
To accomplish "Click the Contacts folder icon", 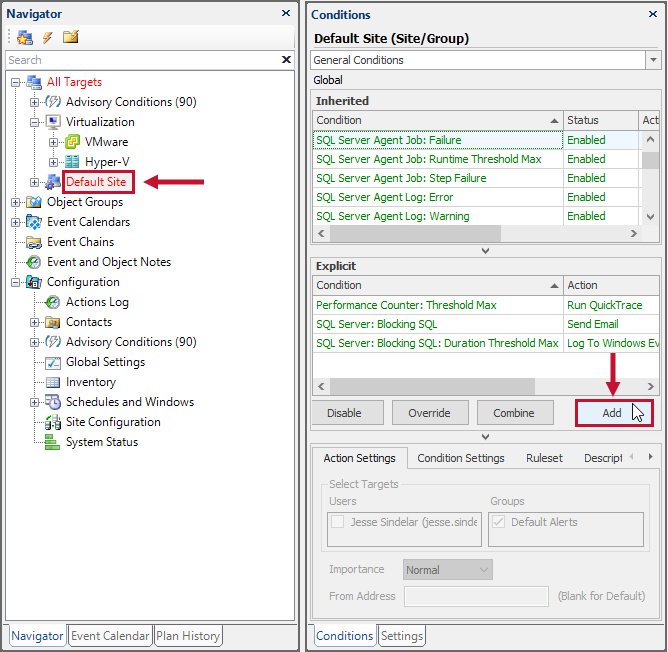I will (53, 322).
